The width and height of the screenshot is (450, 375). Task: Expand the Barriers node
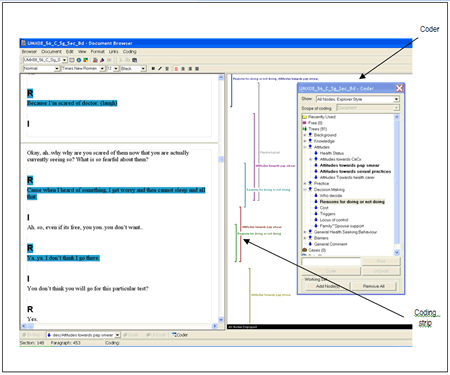coord(305,238)
